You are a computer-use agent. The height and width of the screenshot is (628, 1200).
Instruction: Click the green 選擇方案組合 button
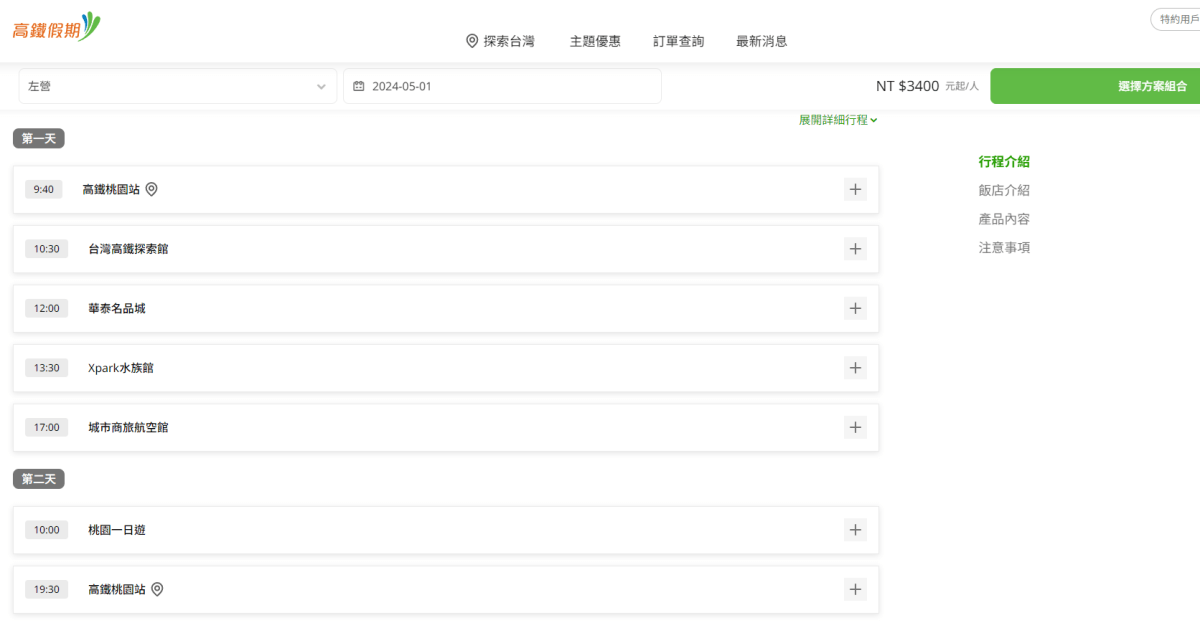point(1097,87)
